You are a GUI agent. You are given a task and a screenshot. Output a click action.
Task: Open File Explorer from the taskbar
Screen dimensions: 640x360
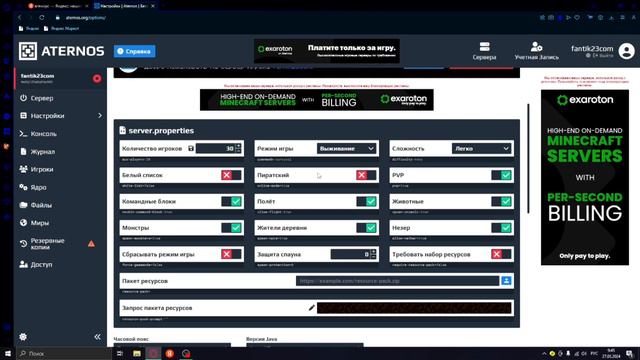(137, 353)
